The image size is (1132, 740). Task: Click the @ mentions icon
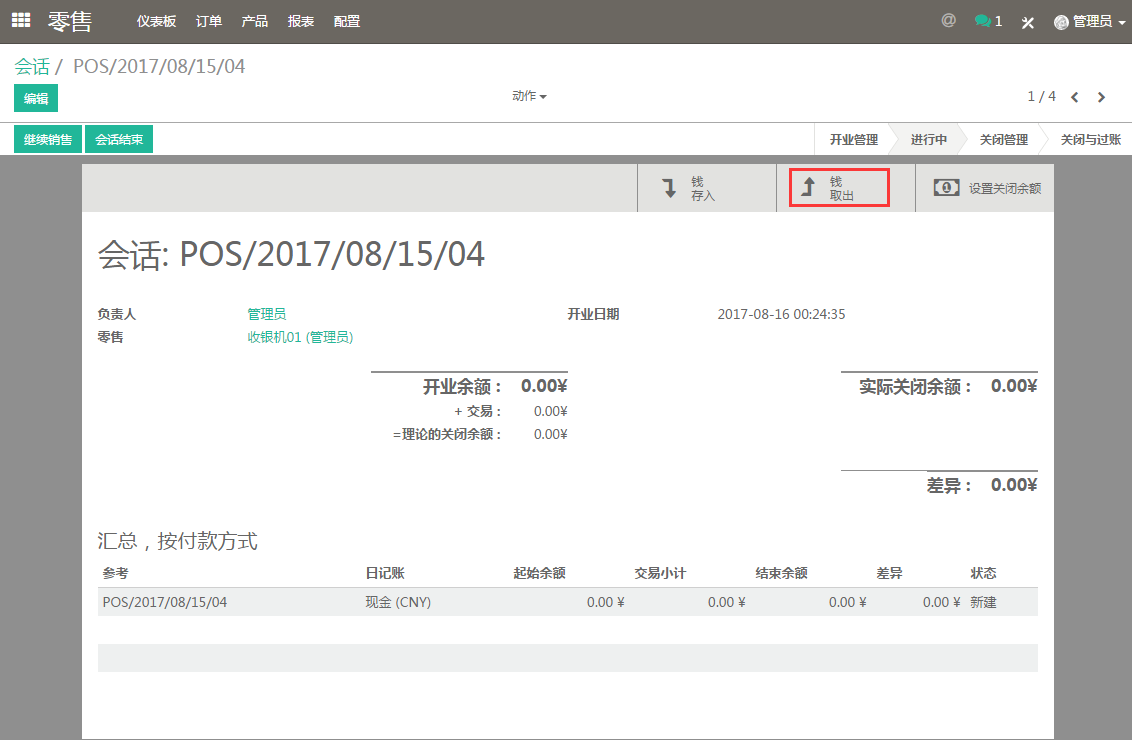(x=949, y=20)
